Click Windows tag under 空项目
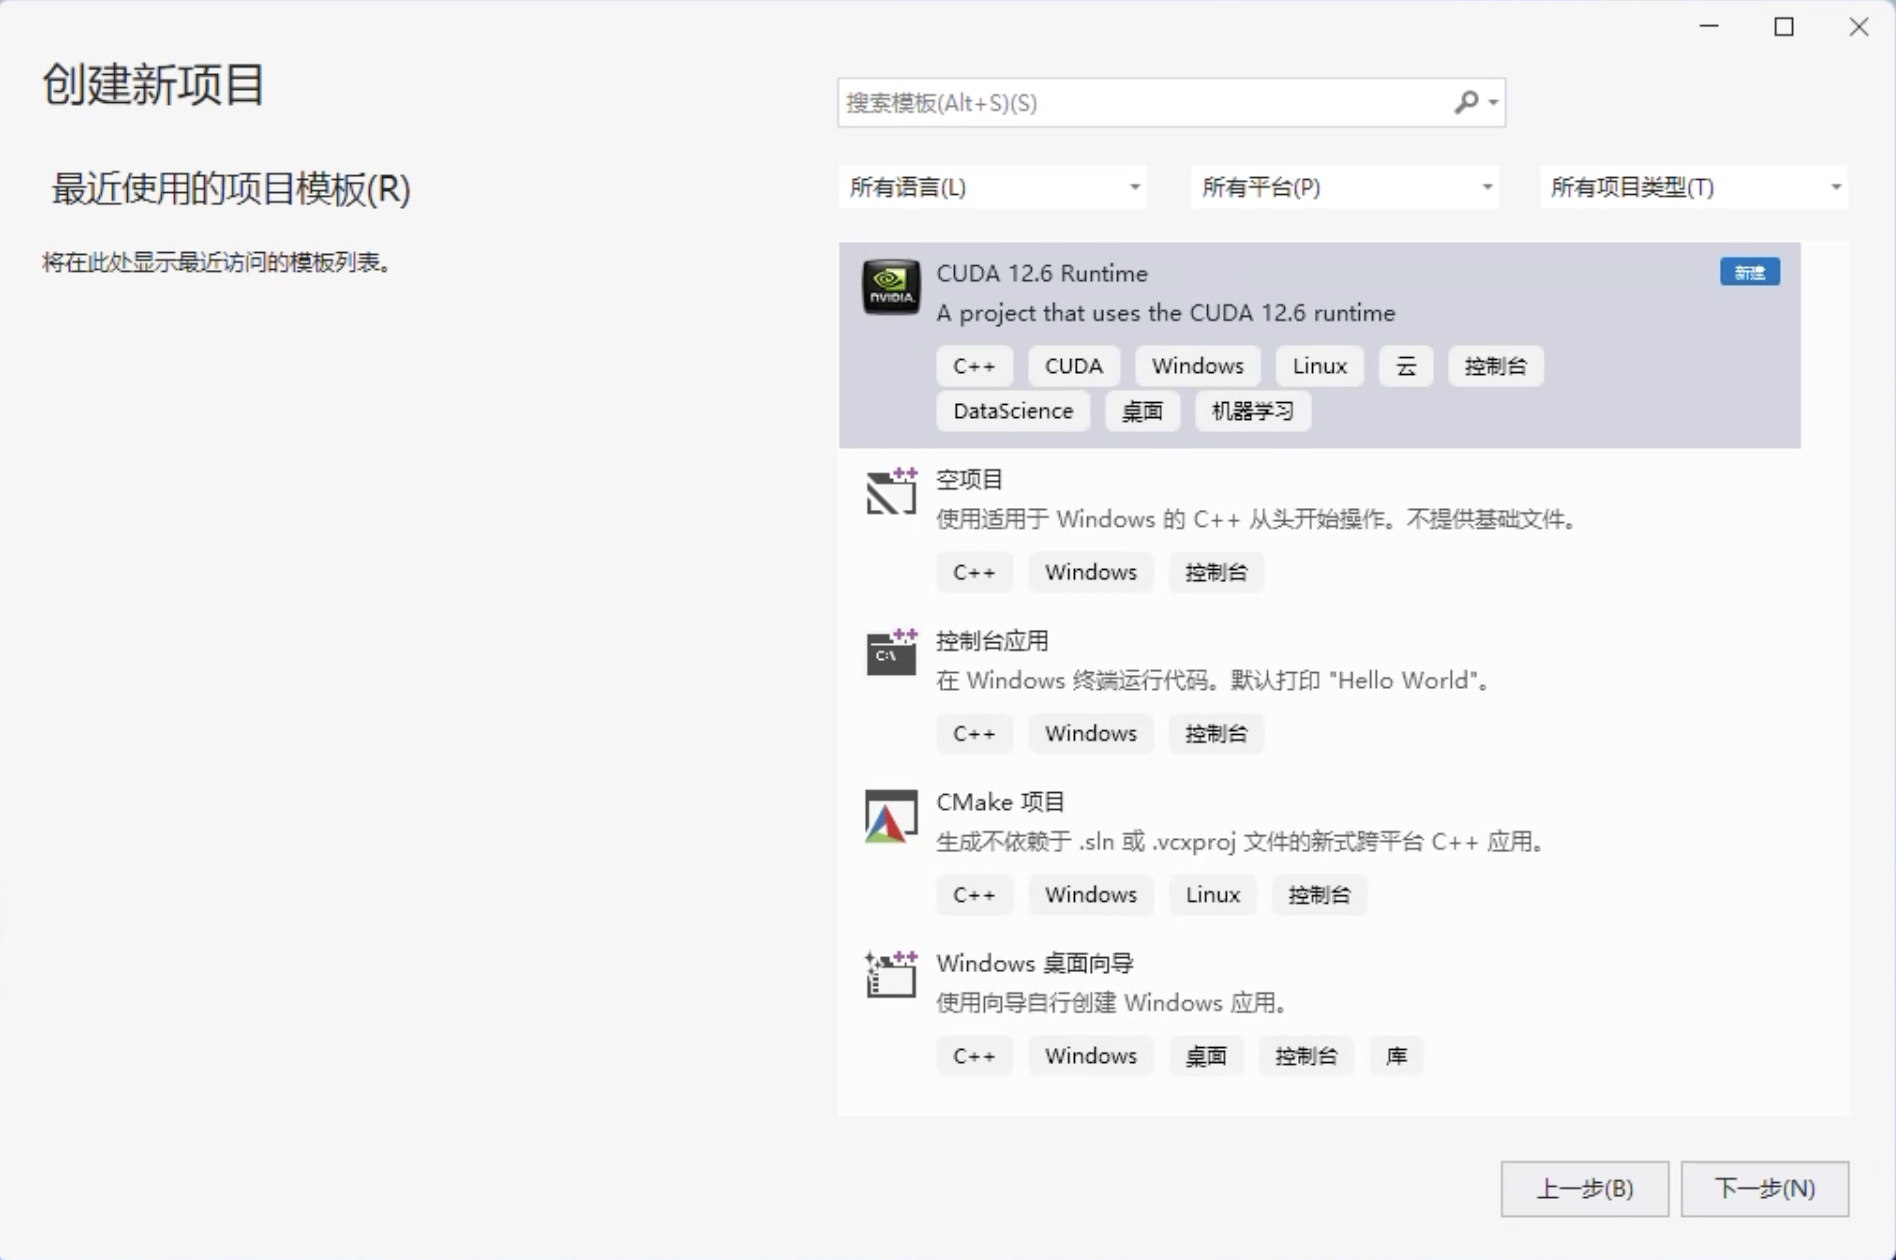This screenshot has width=1896, height=1260. pyautogui.click(x=1090, y=572)
